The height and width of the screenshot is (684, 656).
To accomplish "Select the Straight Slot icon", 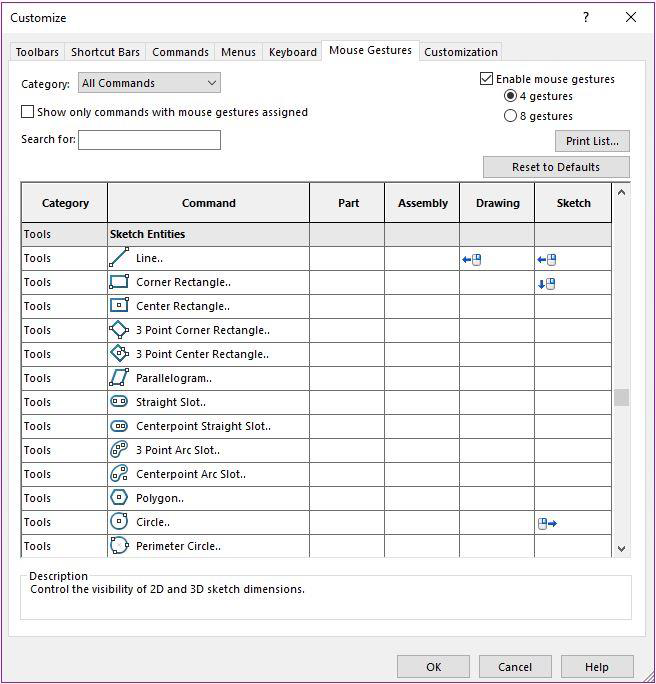I will coord(119,402).
